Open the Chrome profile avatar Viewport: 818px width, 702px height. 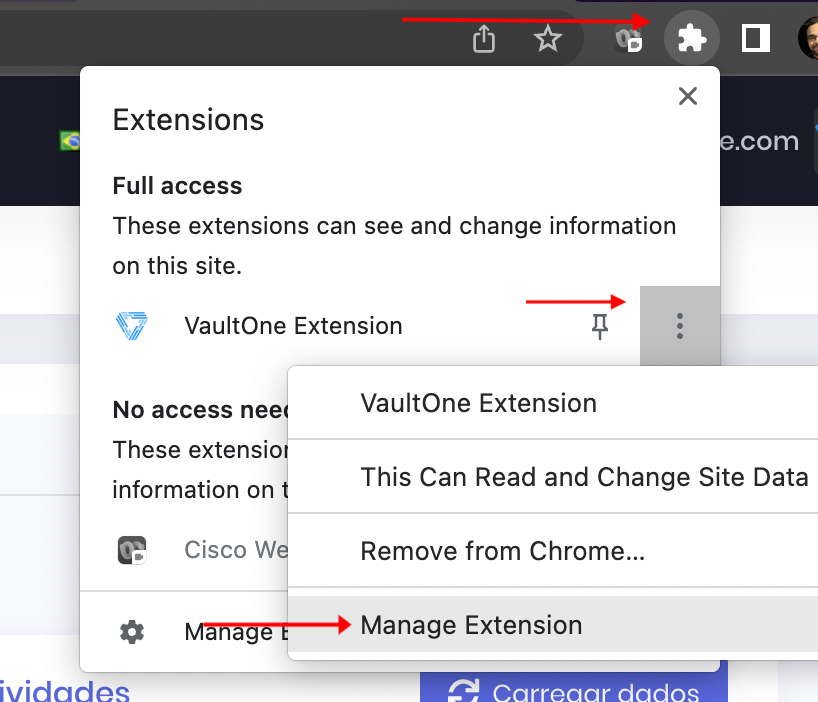pos(808,39)
